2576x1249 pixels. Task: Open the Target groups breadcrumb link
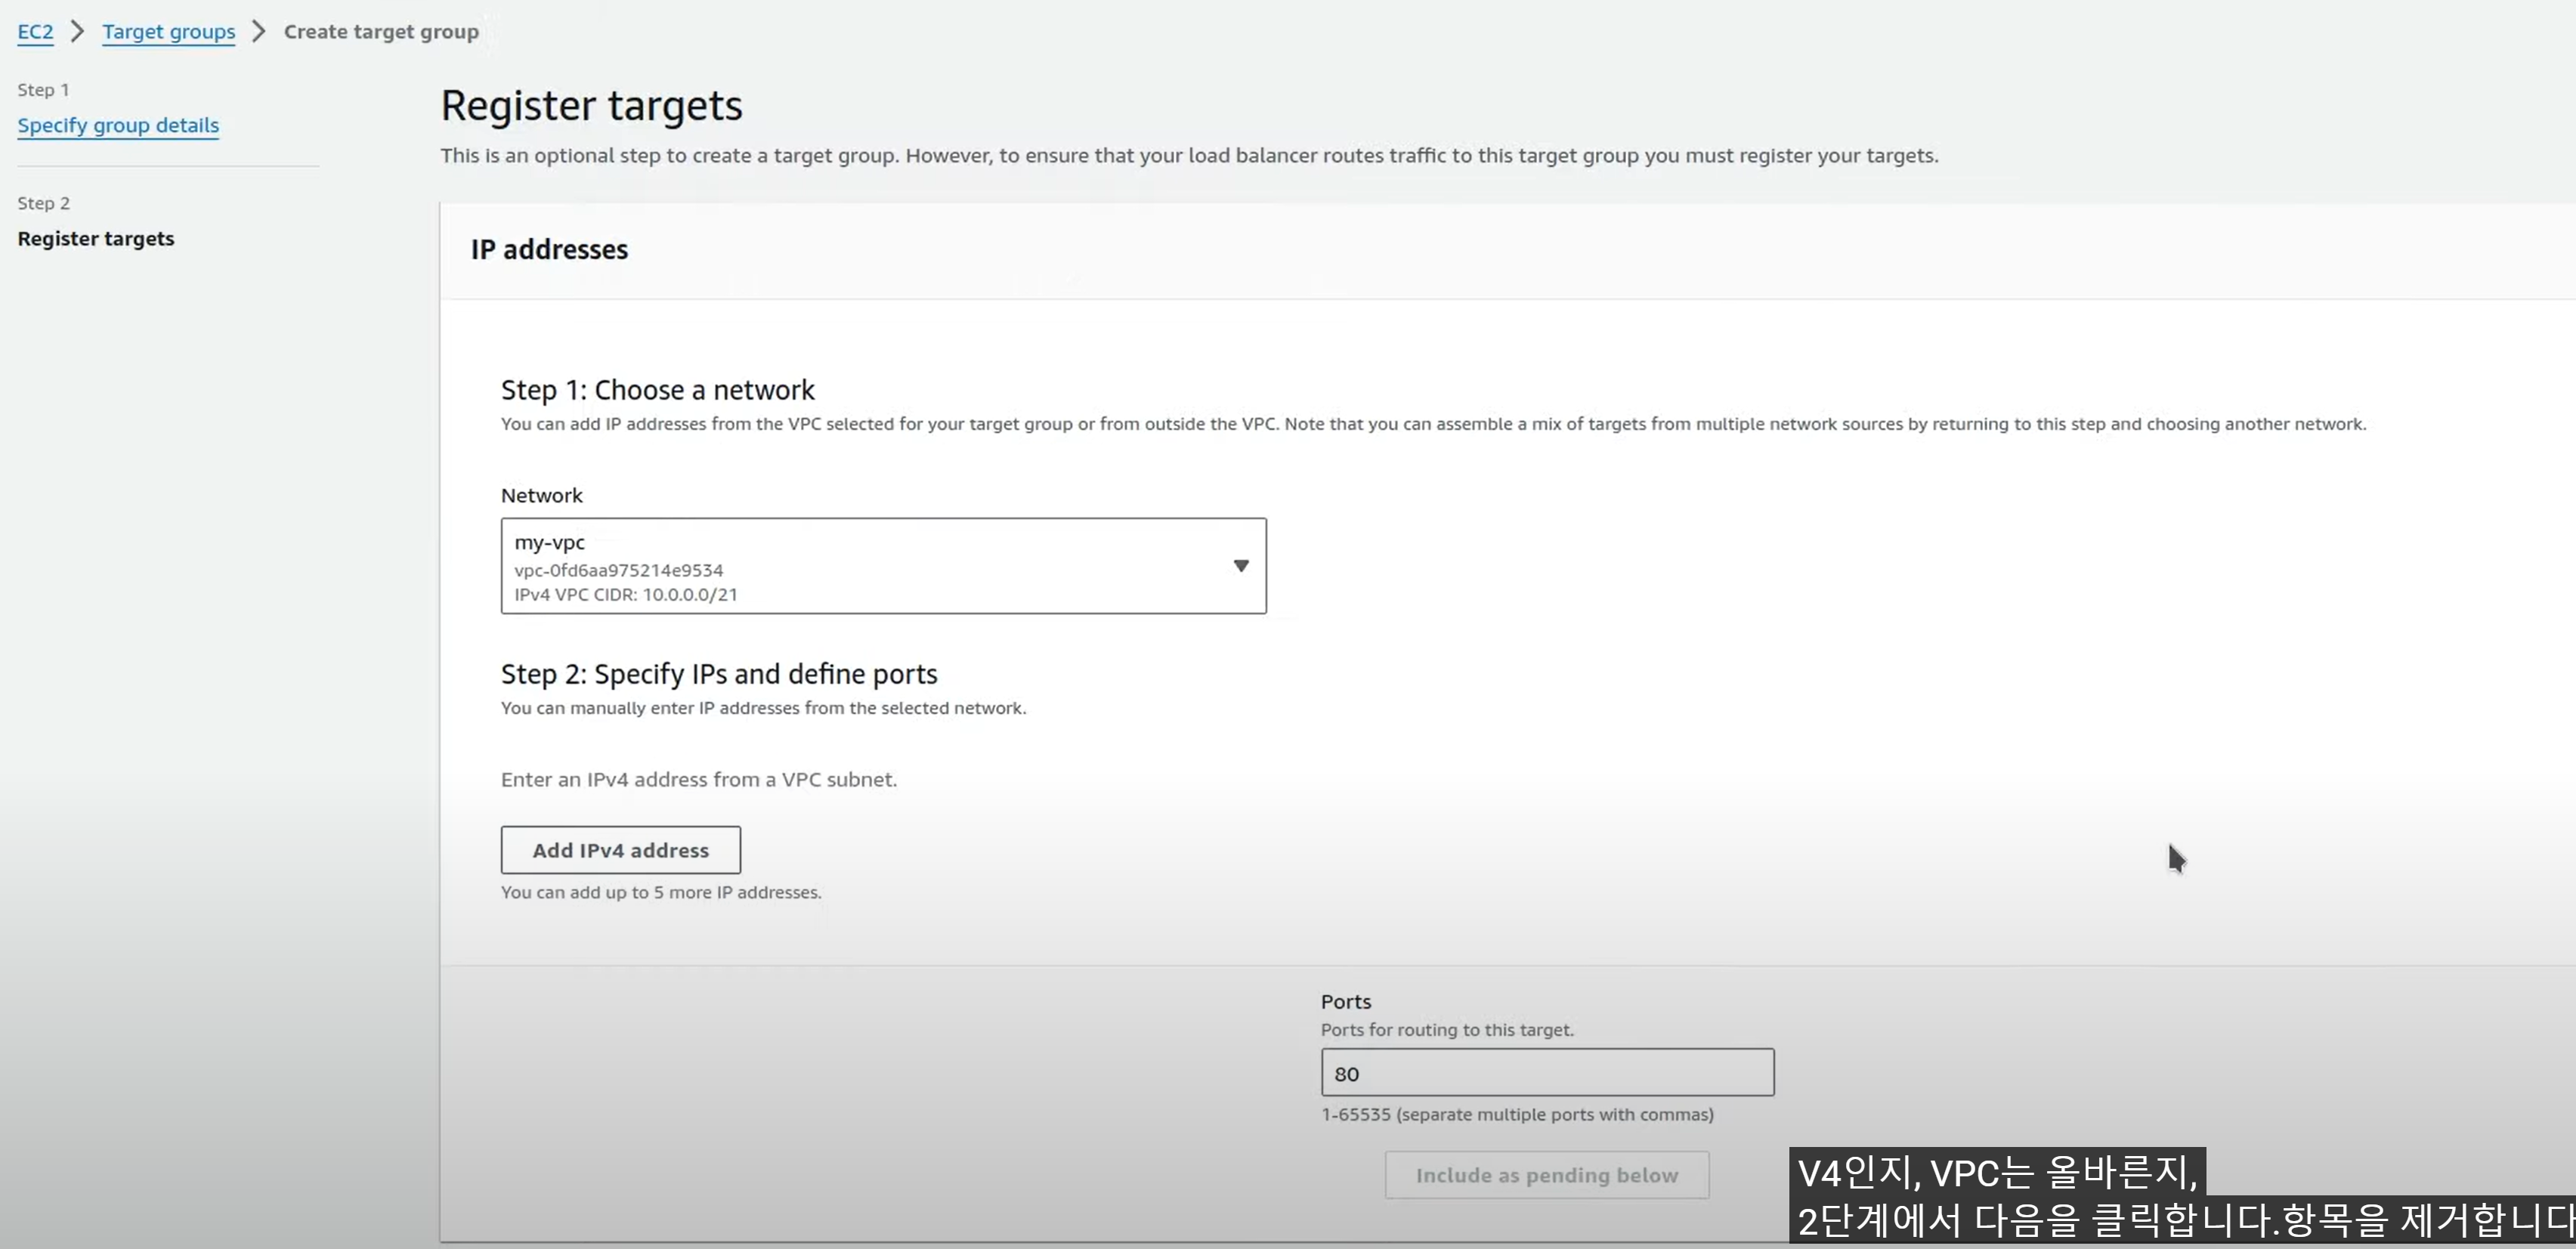point(168,32)
